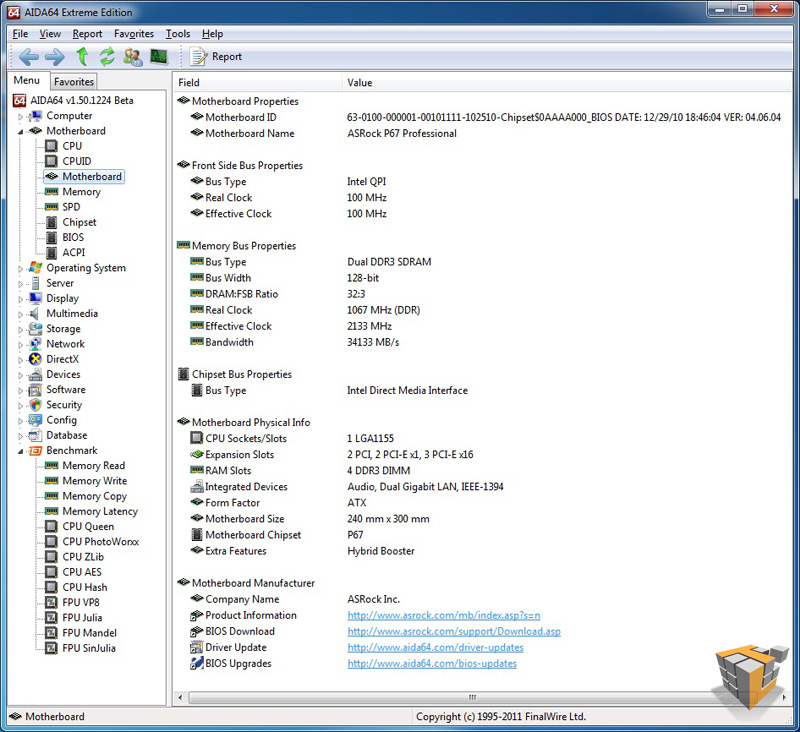
Task: Expand the Server tree node
Action: click(x=20, y=284)
